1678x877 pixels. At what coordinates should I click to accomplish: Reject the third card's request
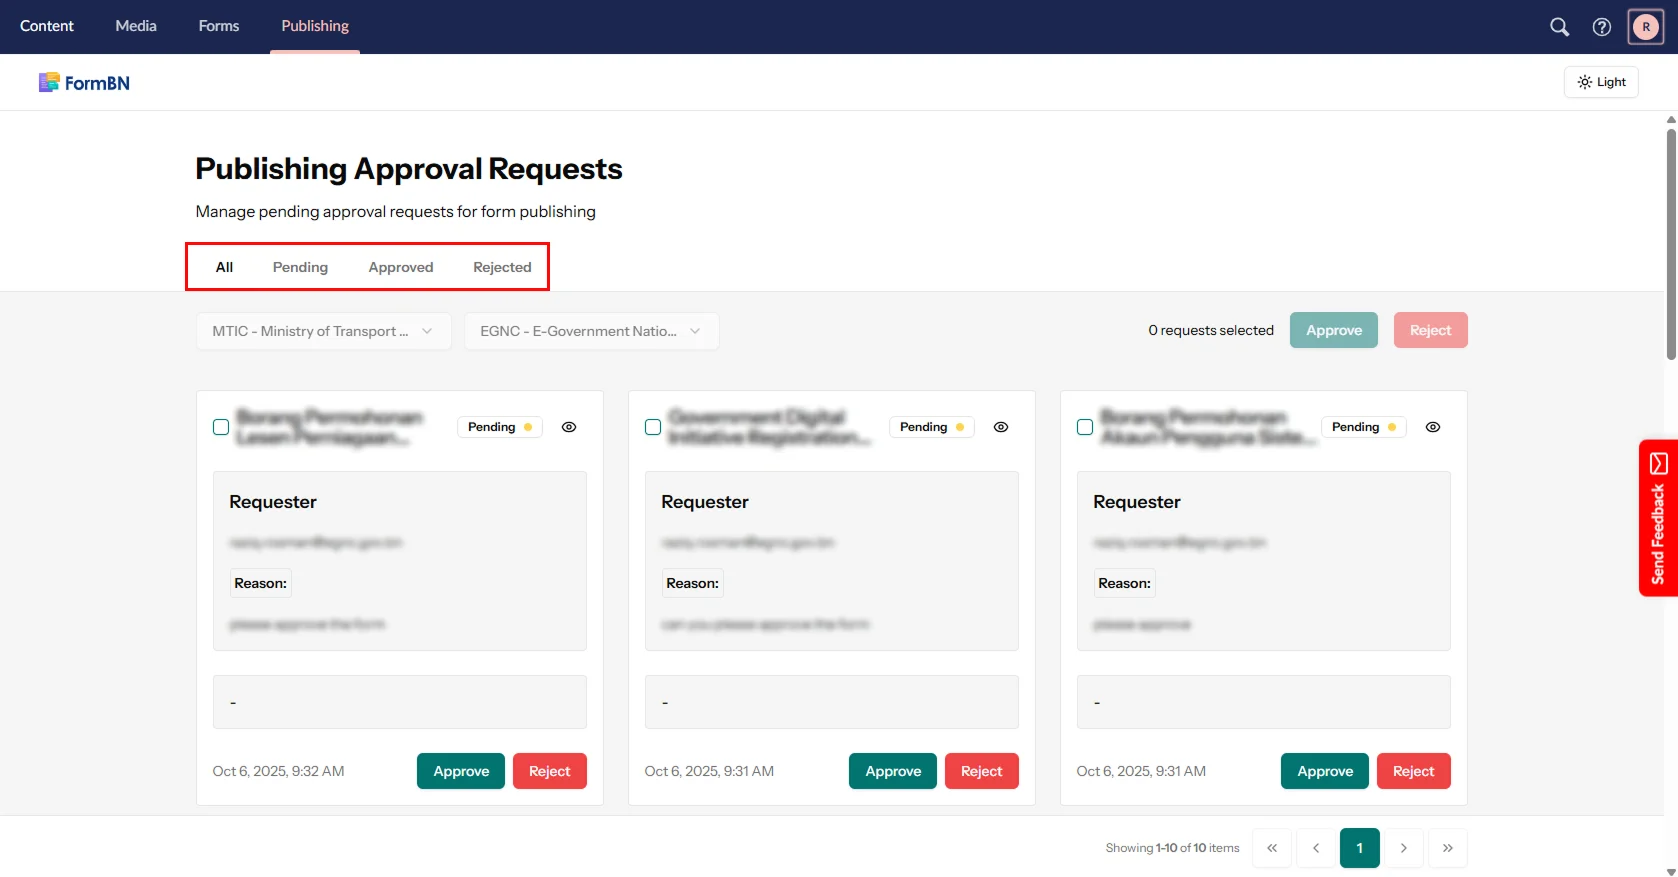pyautogui.click(x=1413, y=771)
